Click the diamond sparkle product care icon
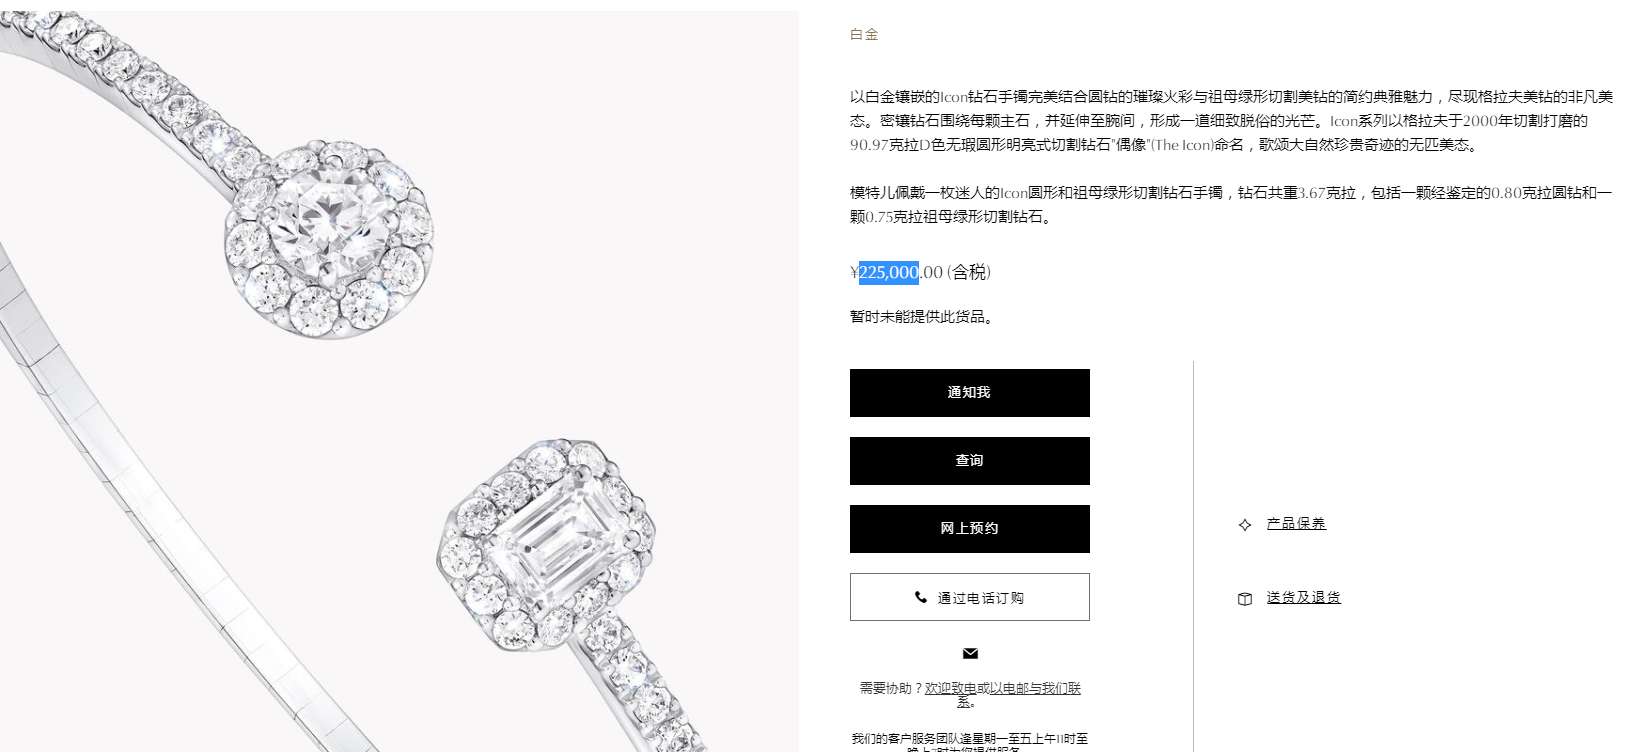 click(x=1245, y=524)
